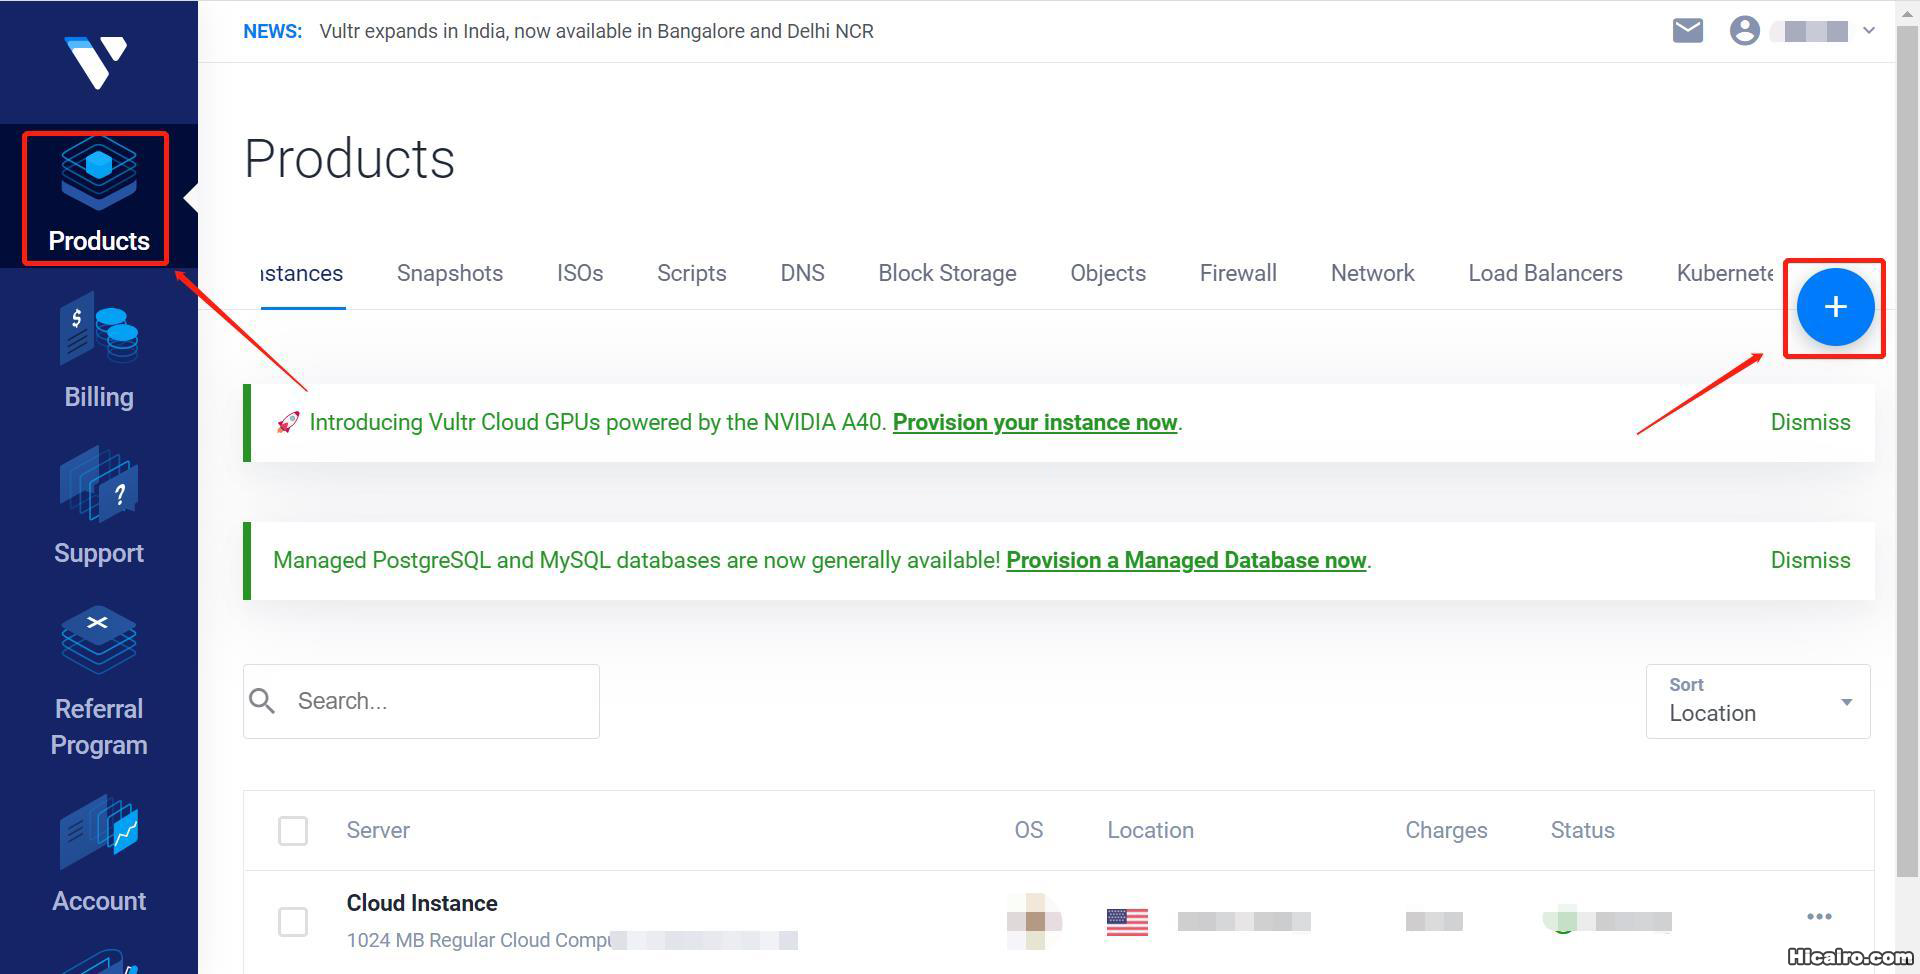The image size is (1920, 974).
Task: Switch to the Block Storage tab
Action: pos(947,274)
